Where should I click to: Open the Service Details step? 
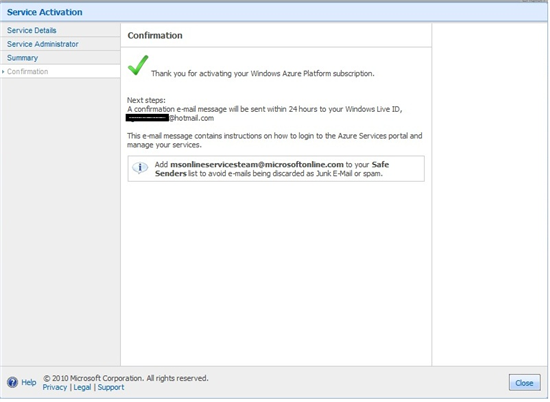32,31
